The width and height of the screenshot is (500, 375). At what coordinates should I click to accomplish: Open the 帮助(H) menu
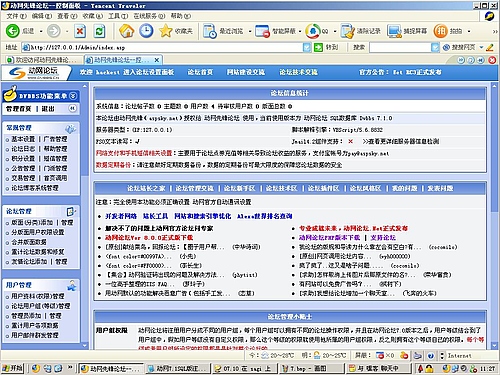point(181,16)
